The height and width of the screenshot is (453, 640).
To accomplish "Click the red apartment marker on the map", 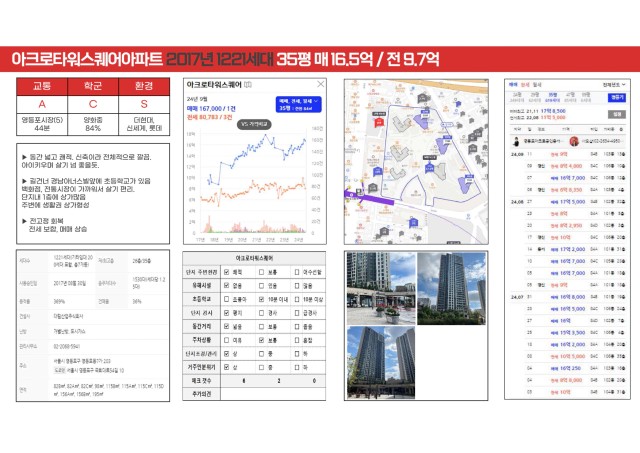I will click(379, 121).
